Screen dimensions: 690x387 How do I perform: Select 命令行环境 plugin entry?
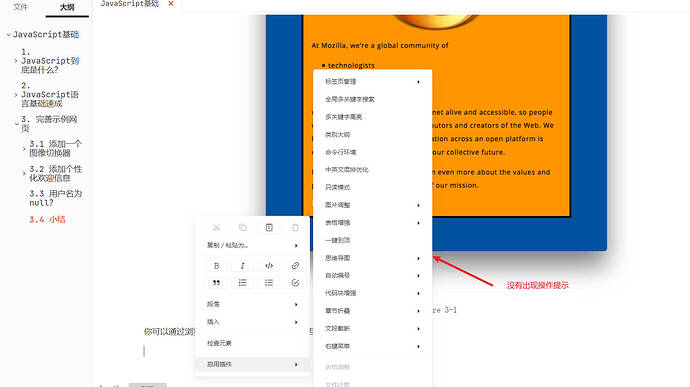tap(372, 152)
